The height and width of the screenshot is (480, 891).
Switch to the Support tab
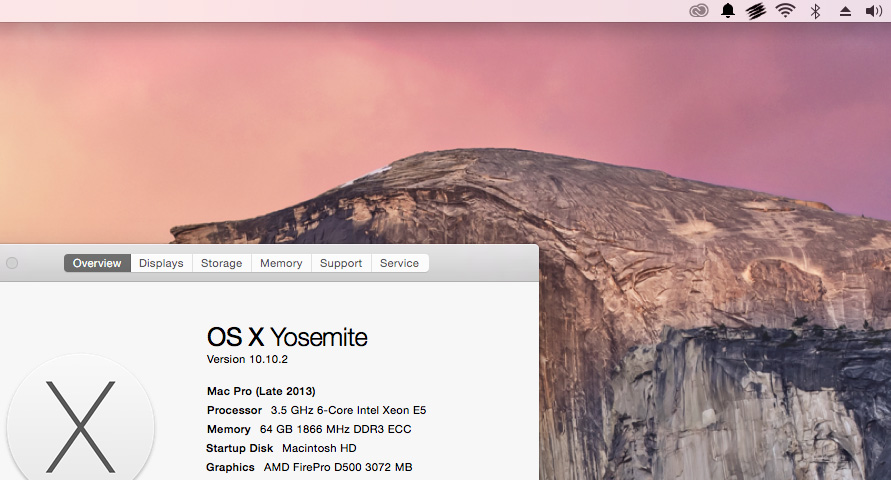point(341,263)
